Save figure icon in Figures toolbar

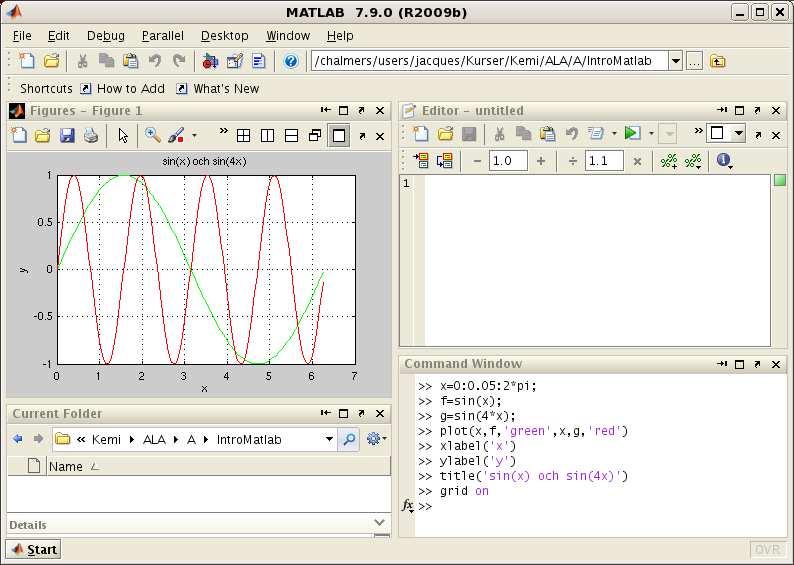pos(67,135)
